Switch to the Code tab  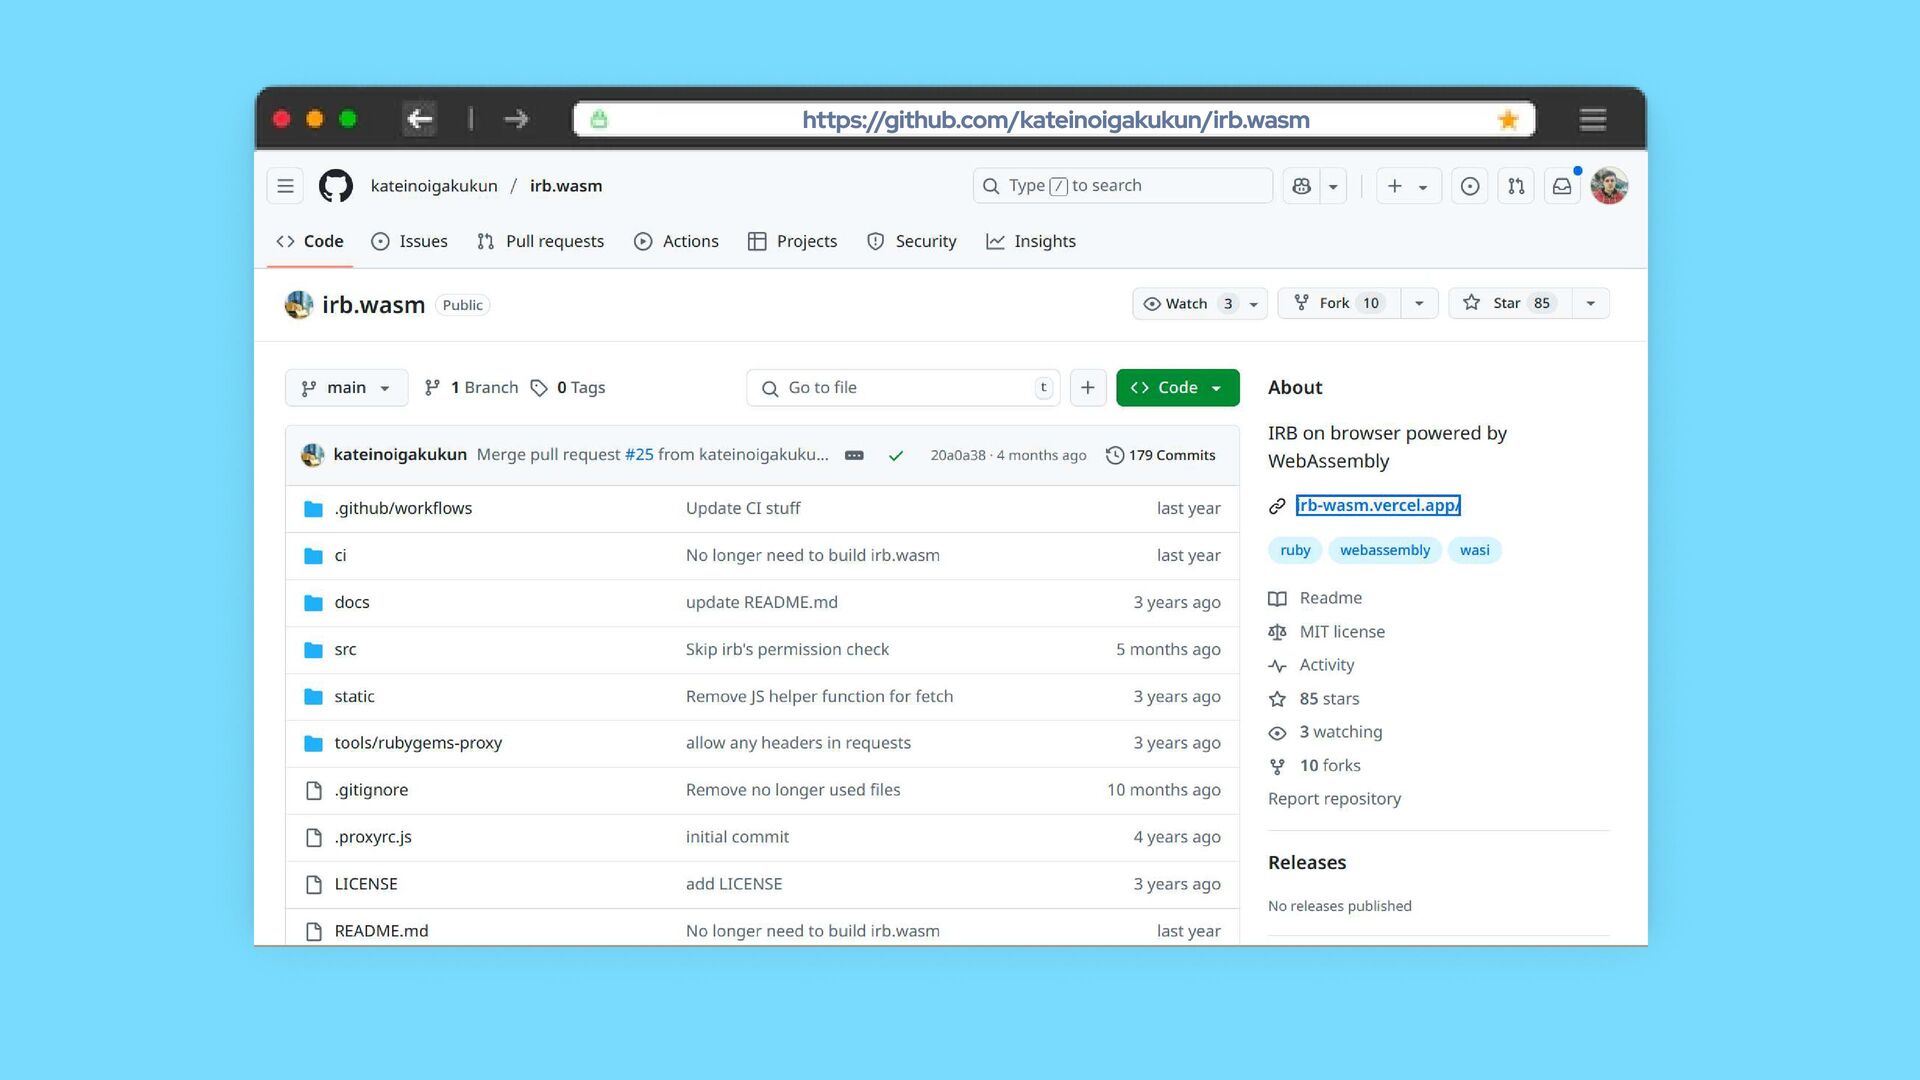pos(310,242)
